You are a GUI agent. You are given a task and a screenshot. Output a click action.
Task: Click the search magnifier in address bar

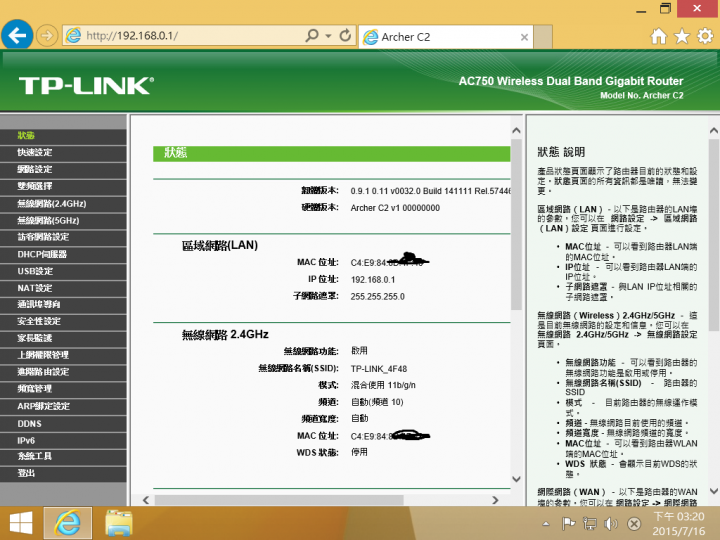click(312, 35)
